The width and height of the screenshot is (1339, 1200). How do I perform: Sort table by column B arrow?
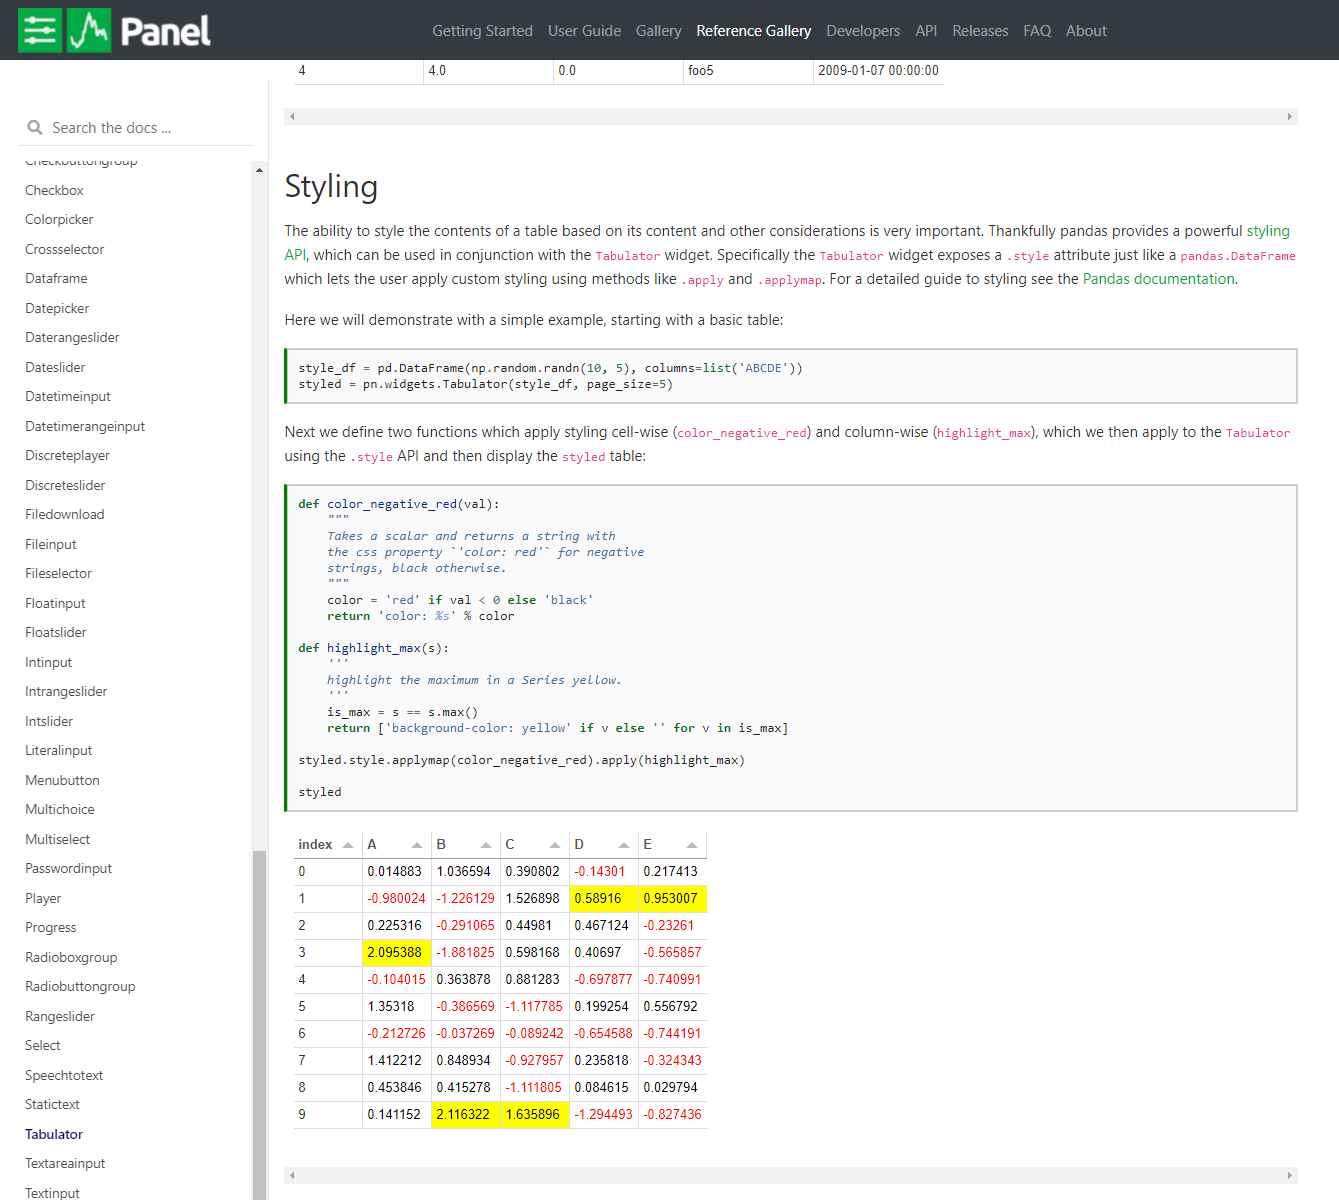pyautogui.click(x=486, y=845)
